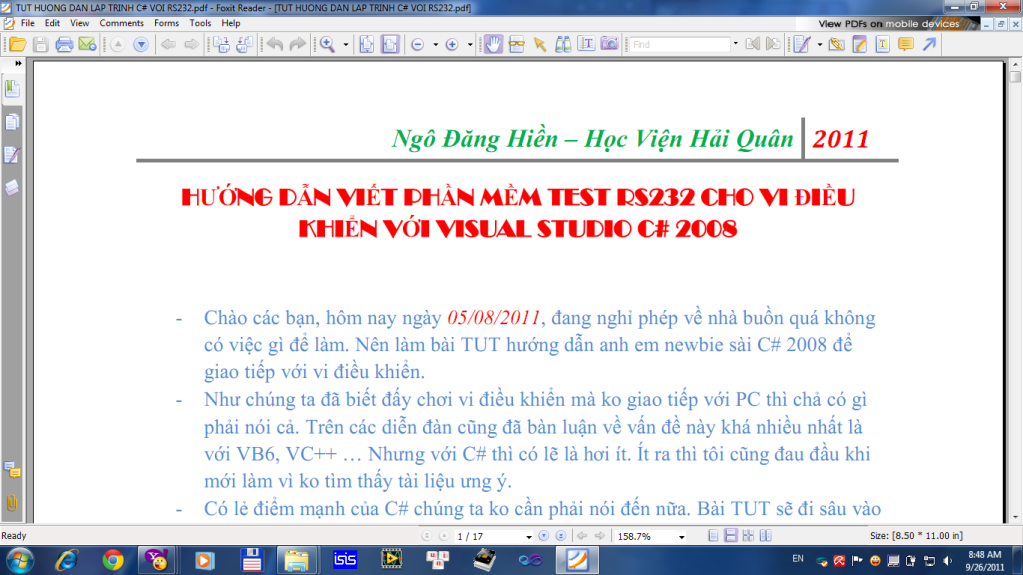Click the Fit Page icon

367,44
